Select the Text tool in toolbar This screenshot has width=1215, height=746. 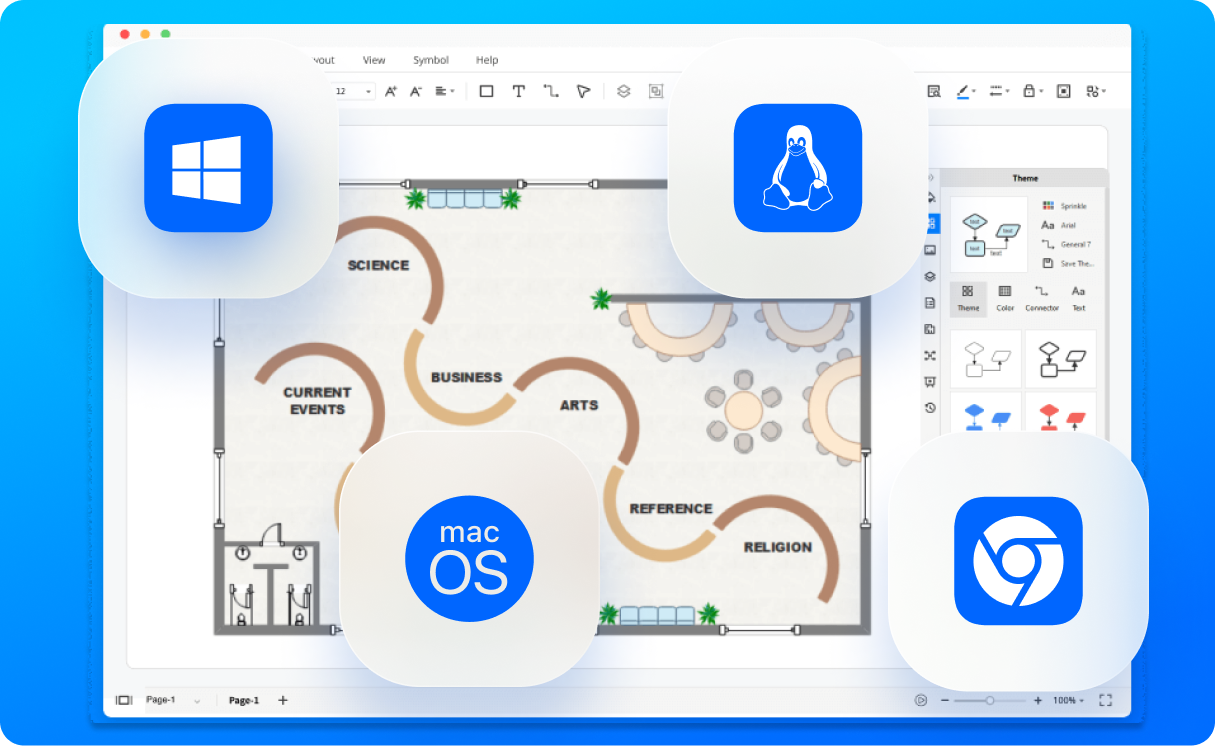[518, 91]
